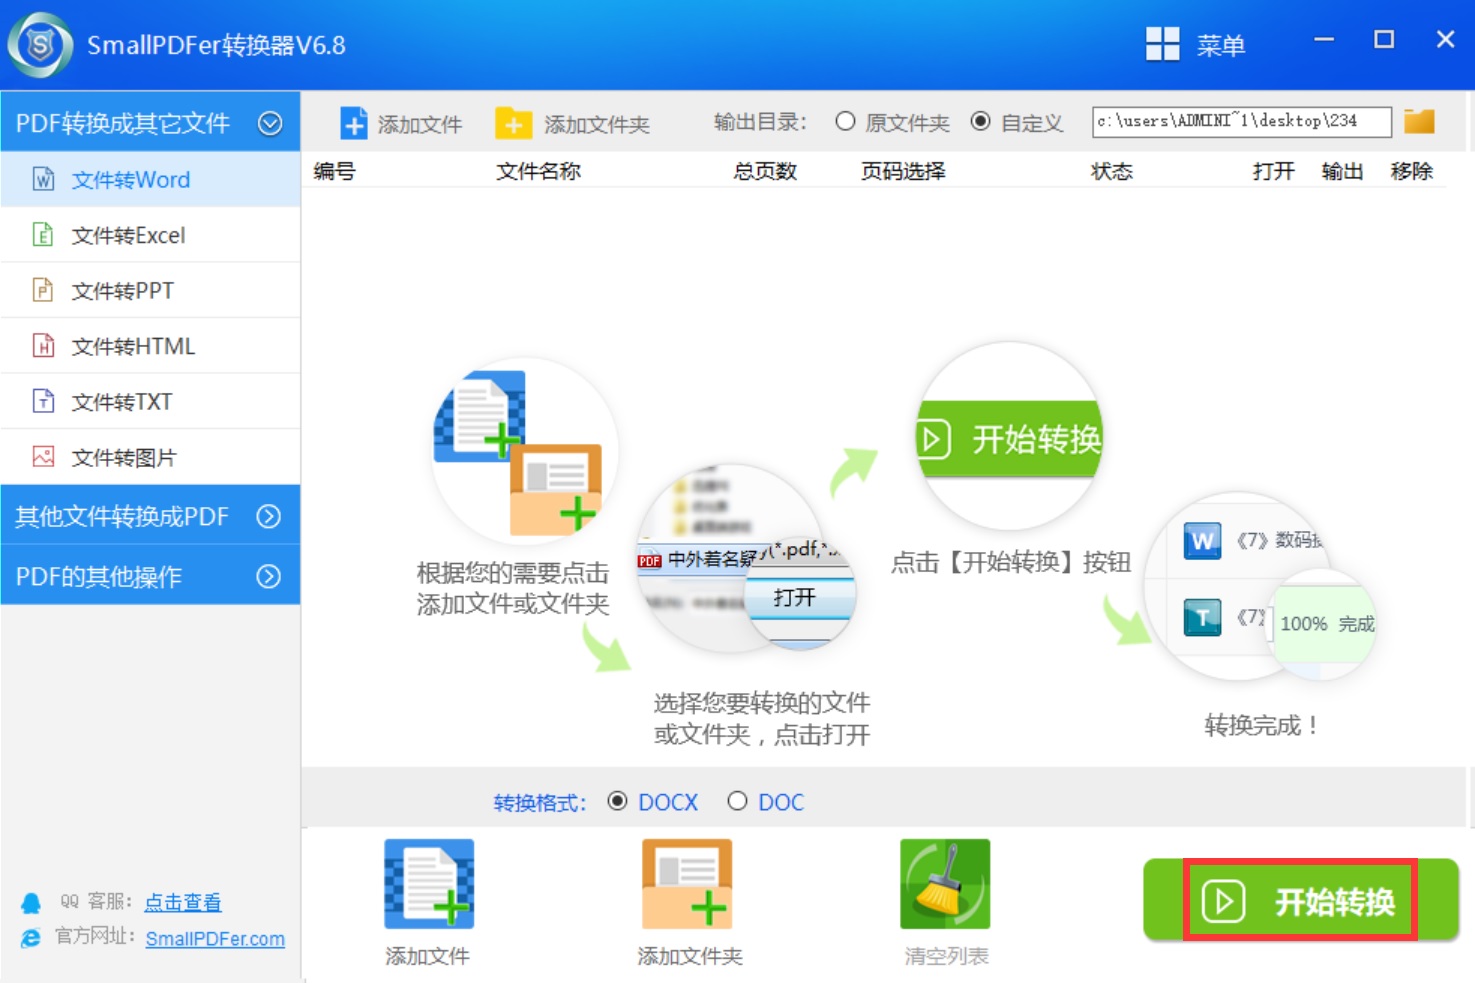1475x983 pixels.
Task: Select the 原文件夹 output radio button
Action: (845, 122)
